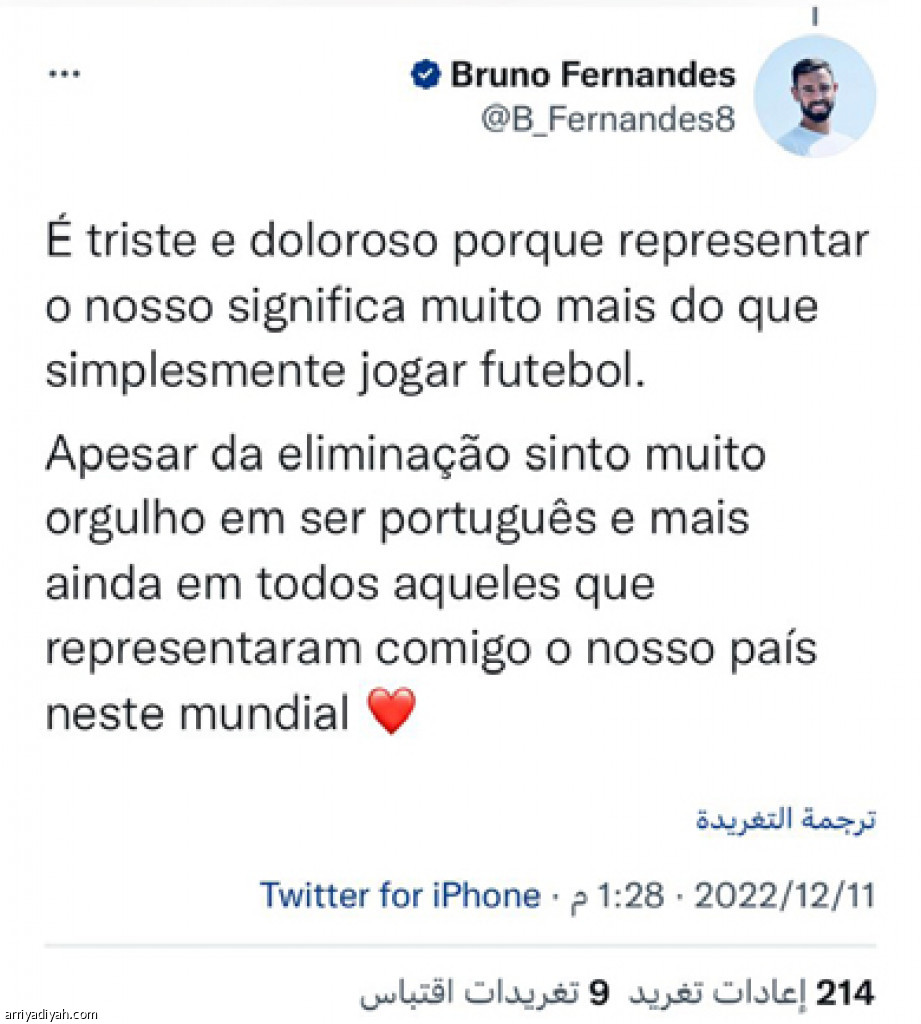
Task: Click the 2022/12/11 tweet date
Action: point(785,895)
